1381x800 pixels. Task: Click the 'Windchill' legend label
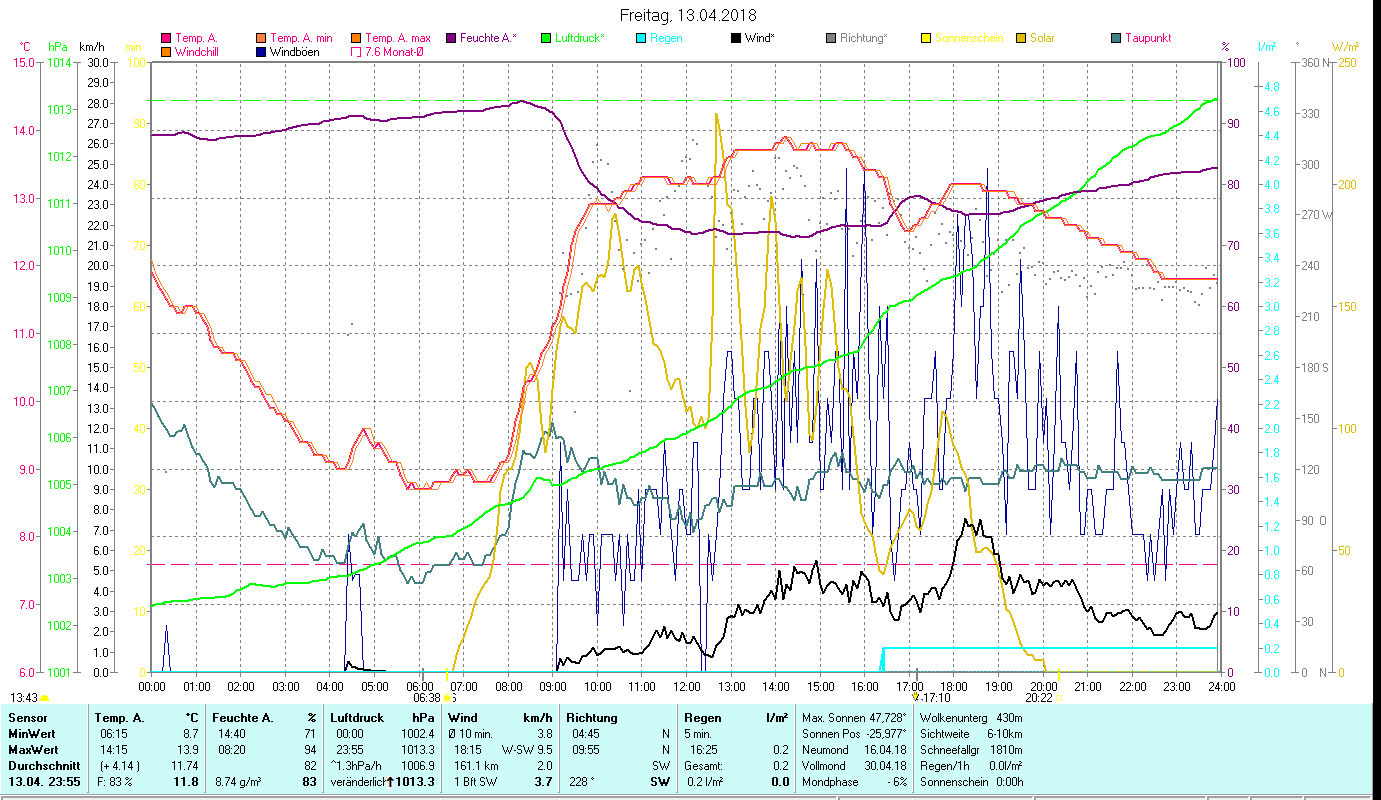point(196,51)
